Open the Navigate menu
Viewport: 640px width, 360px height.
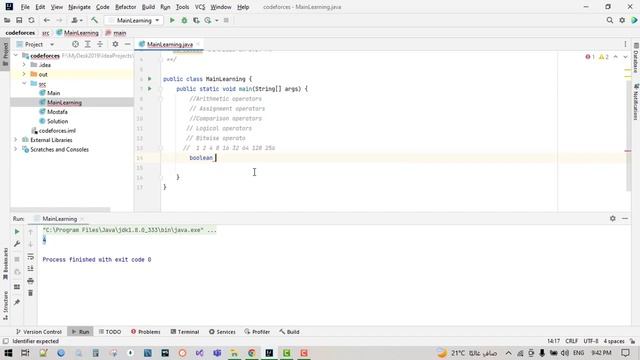click(x=79, y=7)
